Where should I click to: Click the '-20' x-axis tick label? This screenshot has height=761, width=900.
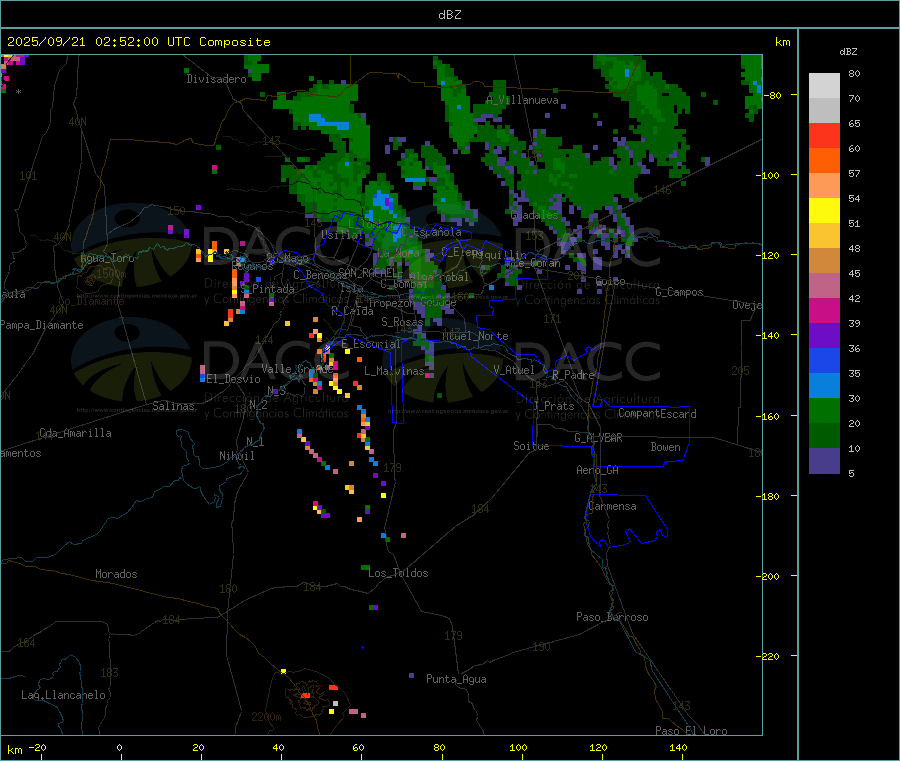[38, 747]
